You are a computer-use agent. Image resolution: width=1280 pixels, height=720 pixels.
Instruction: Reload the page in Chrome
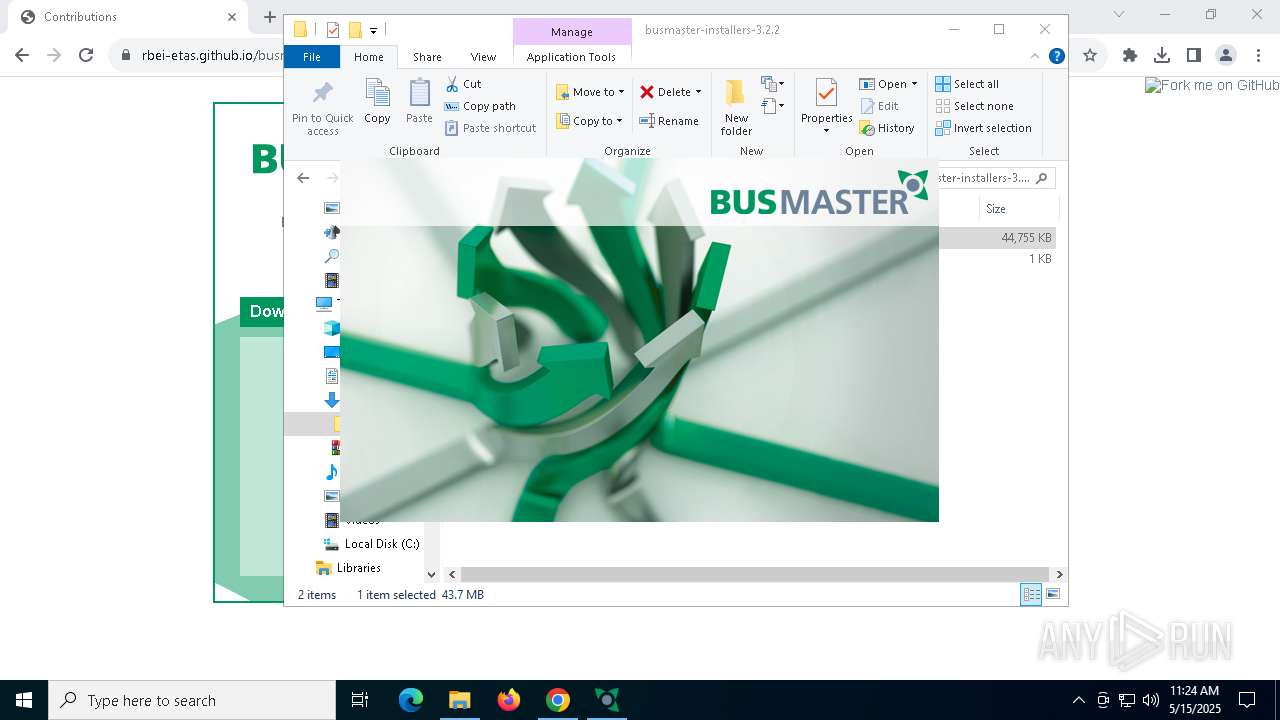(86, 56)
